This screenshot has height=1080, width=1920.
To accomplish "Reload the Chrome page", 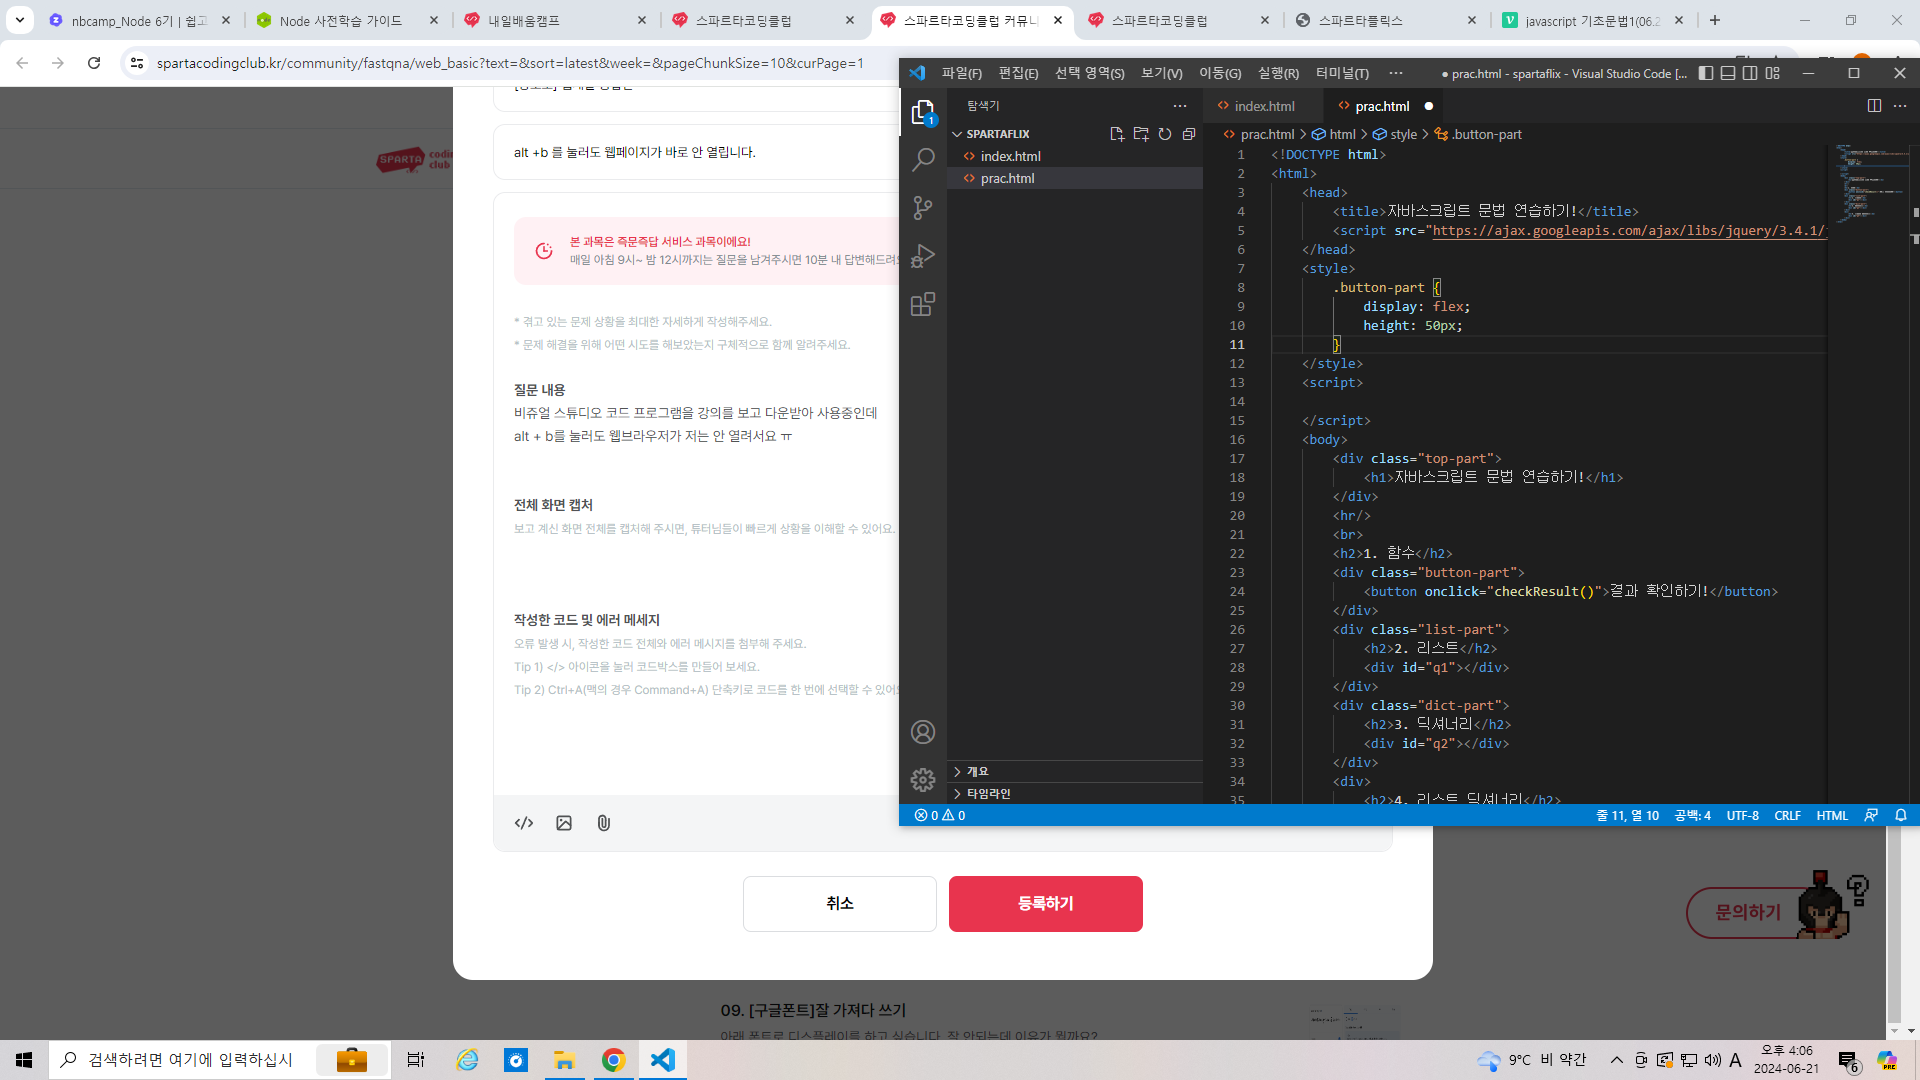I will coord(94,63).
